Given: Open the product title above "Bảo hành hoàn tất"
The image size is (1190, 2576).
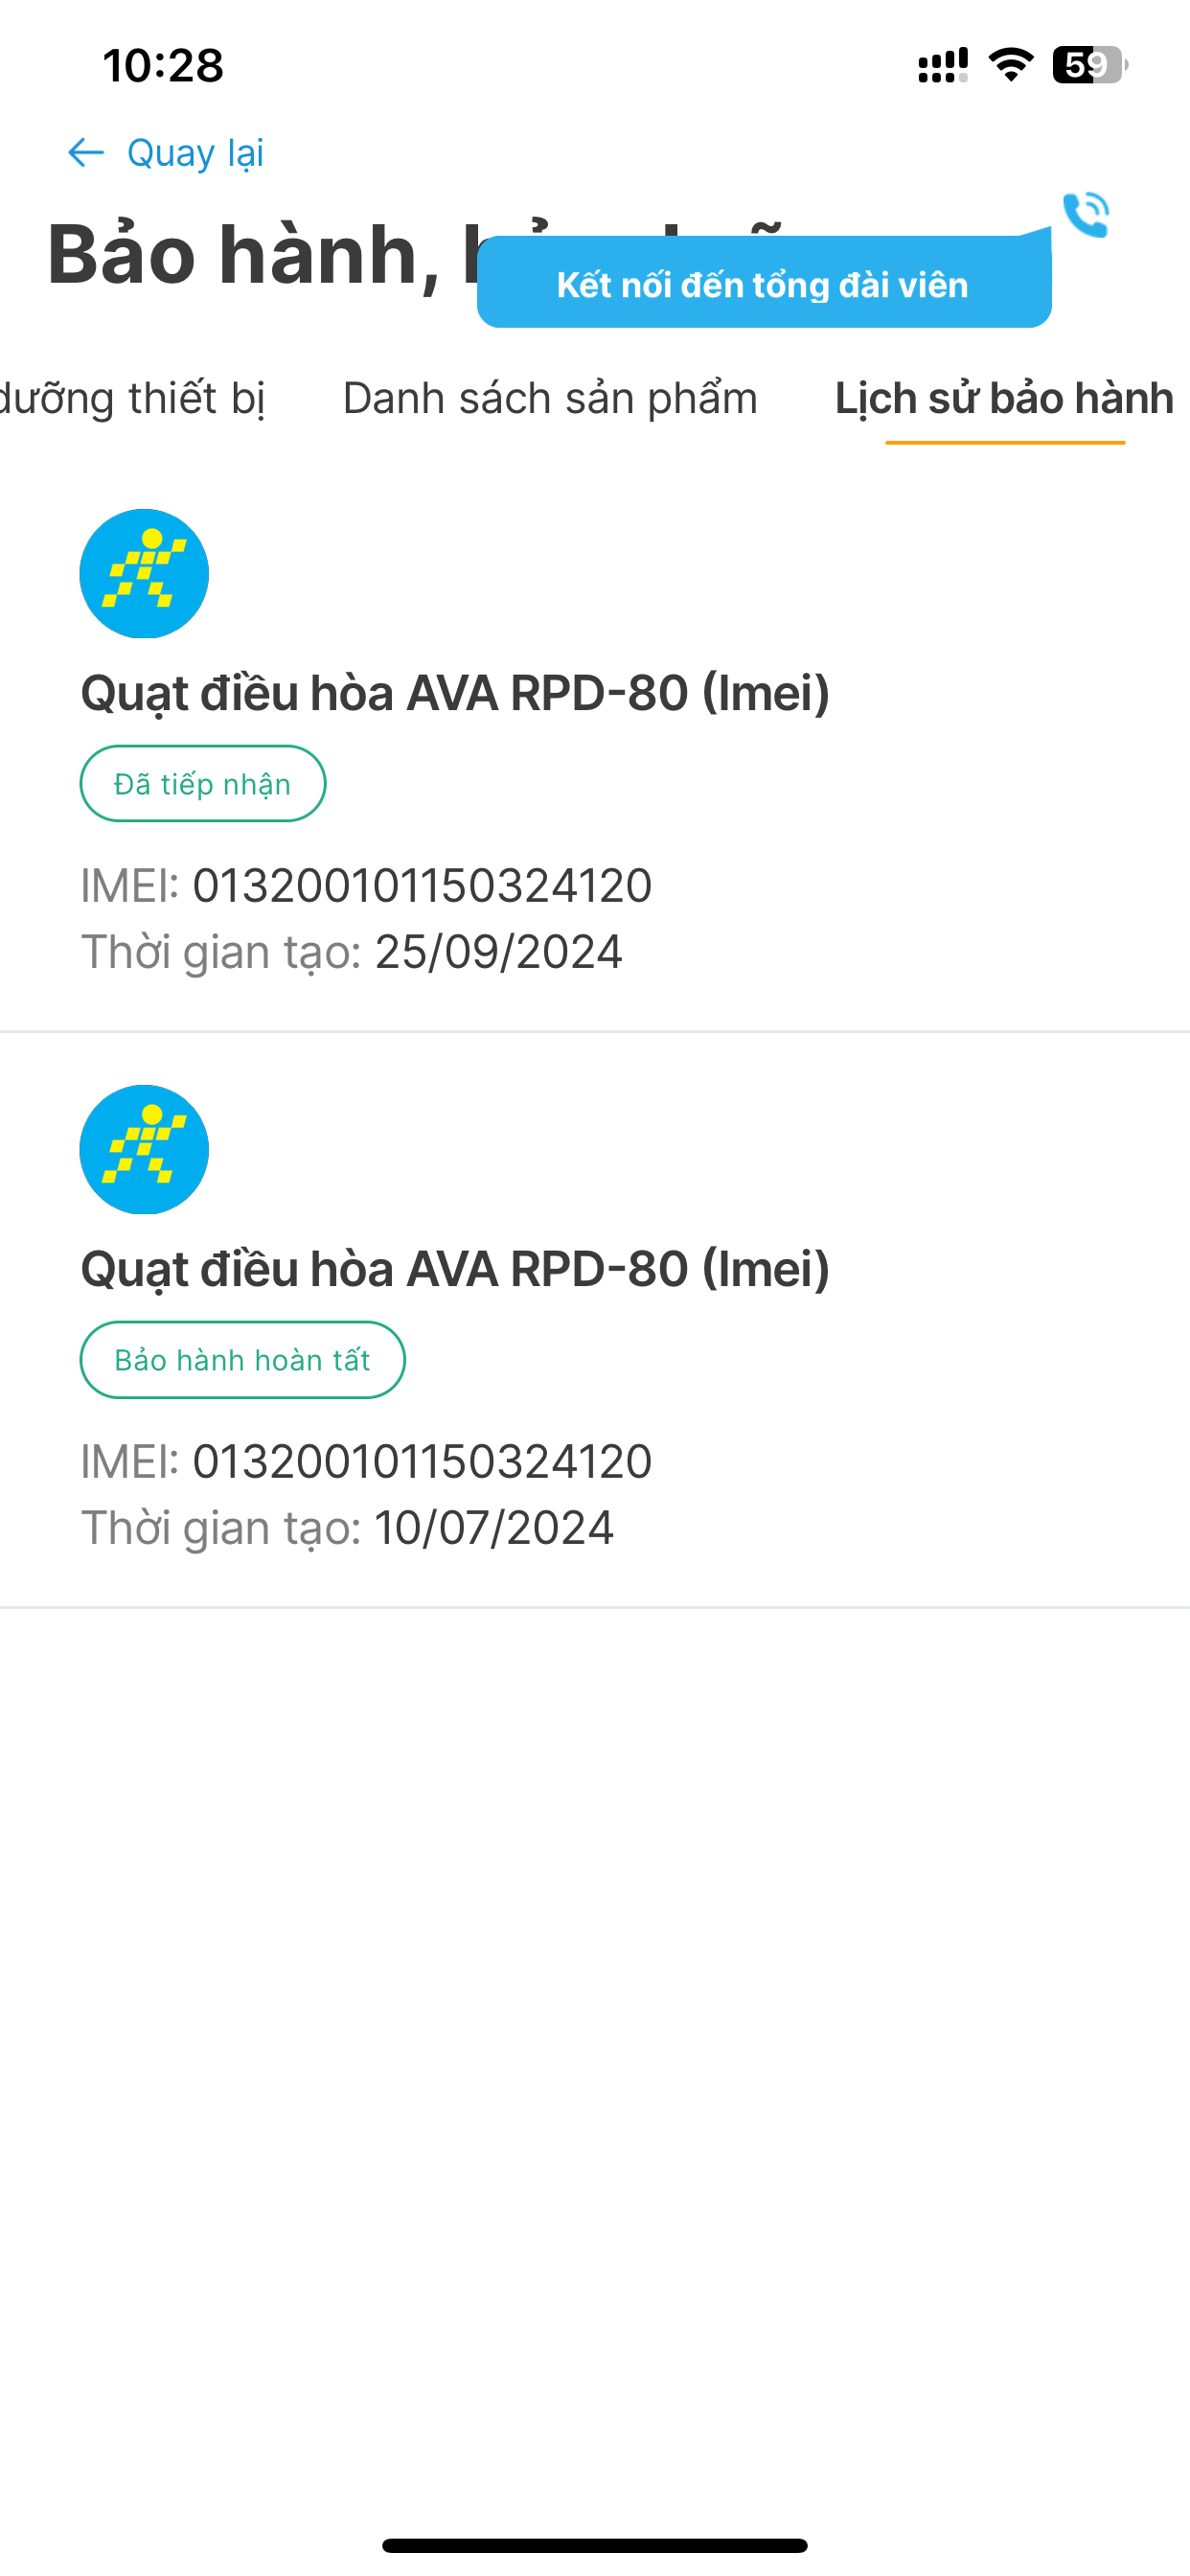Looking at the screenshot, I should pyautogui.click(x=455, y=1269).
